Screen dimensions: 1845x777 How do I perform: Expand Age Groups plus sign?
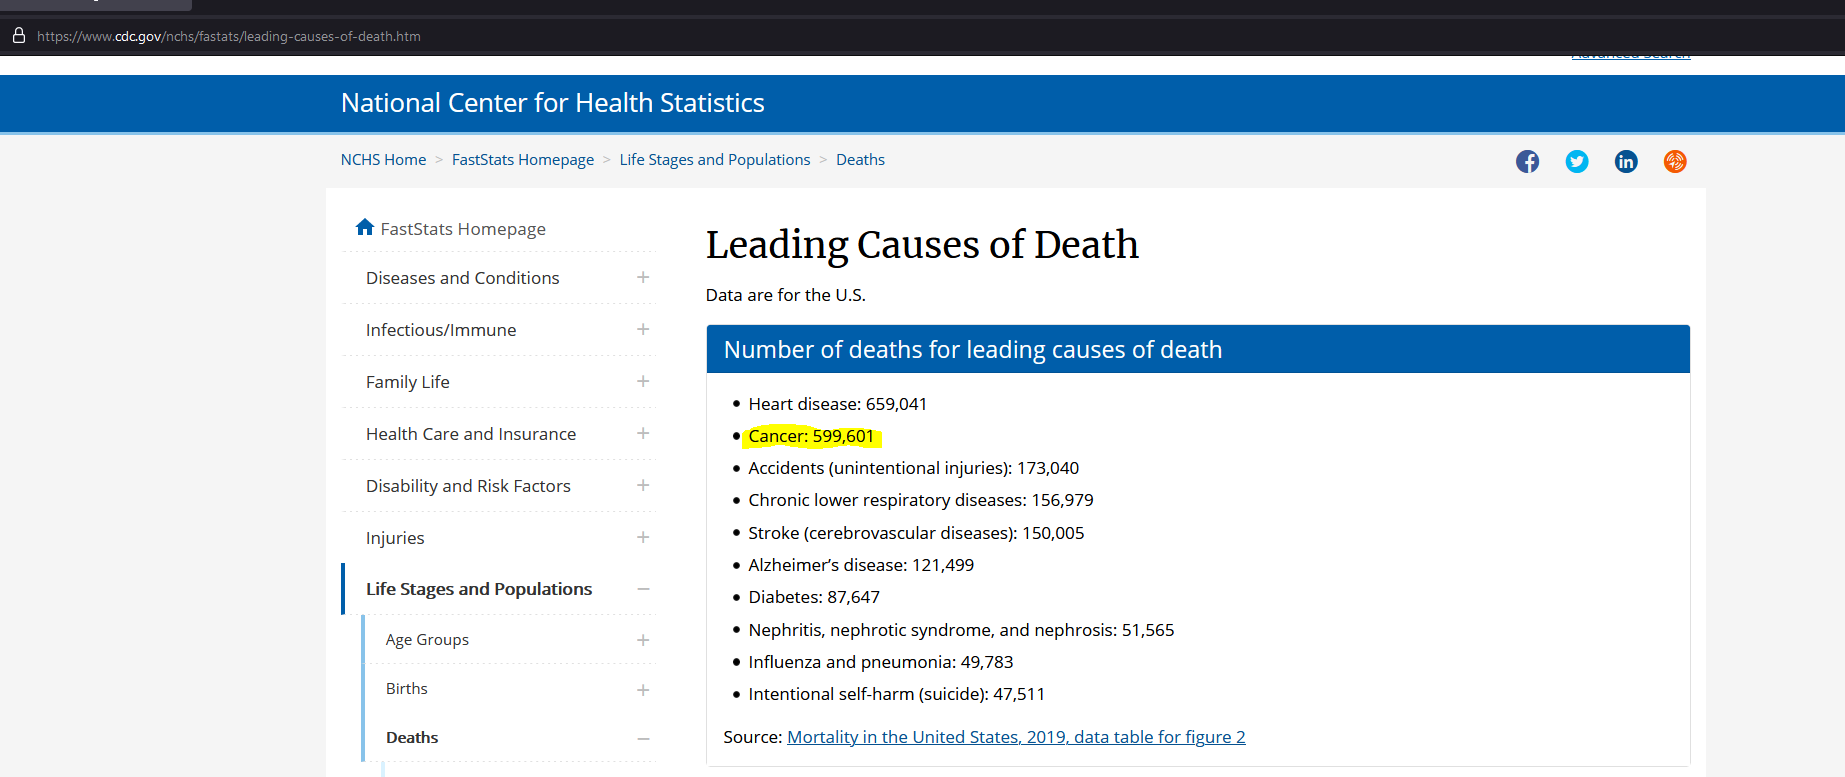click(x=643, y=640)
